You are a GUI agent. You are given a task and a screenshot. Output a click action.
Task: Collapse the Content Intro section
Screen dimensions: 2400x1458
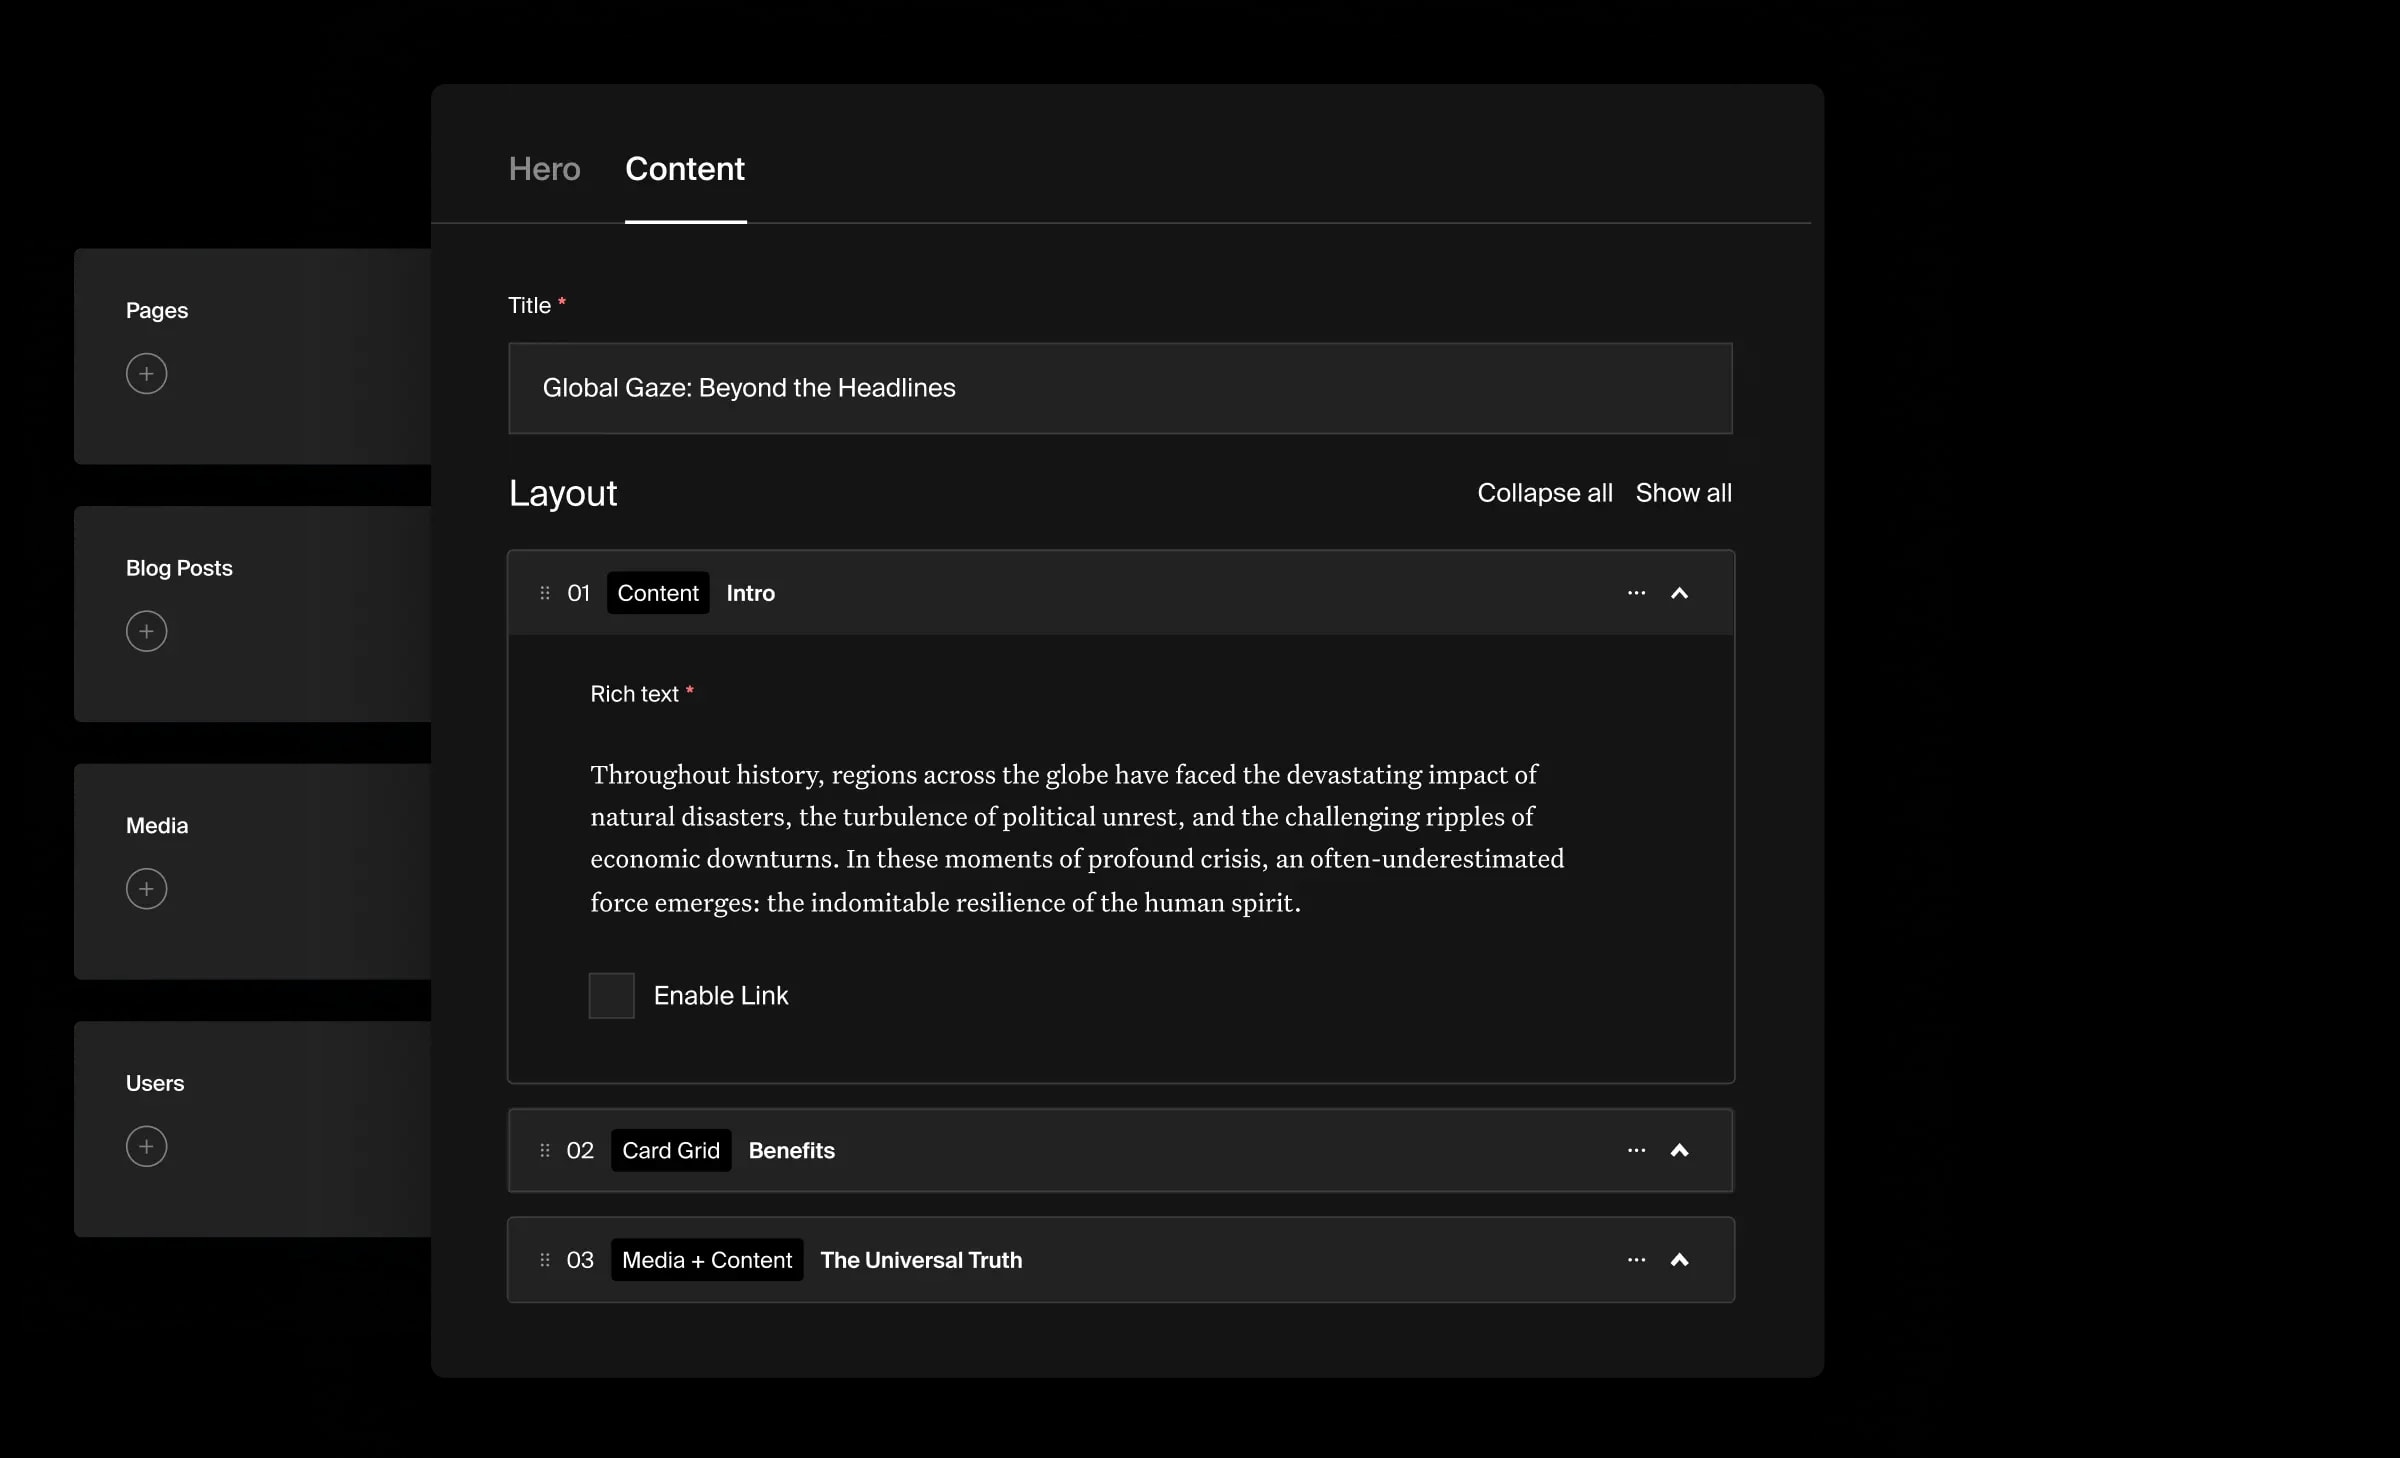click(x=1680, y=592)
